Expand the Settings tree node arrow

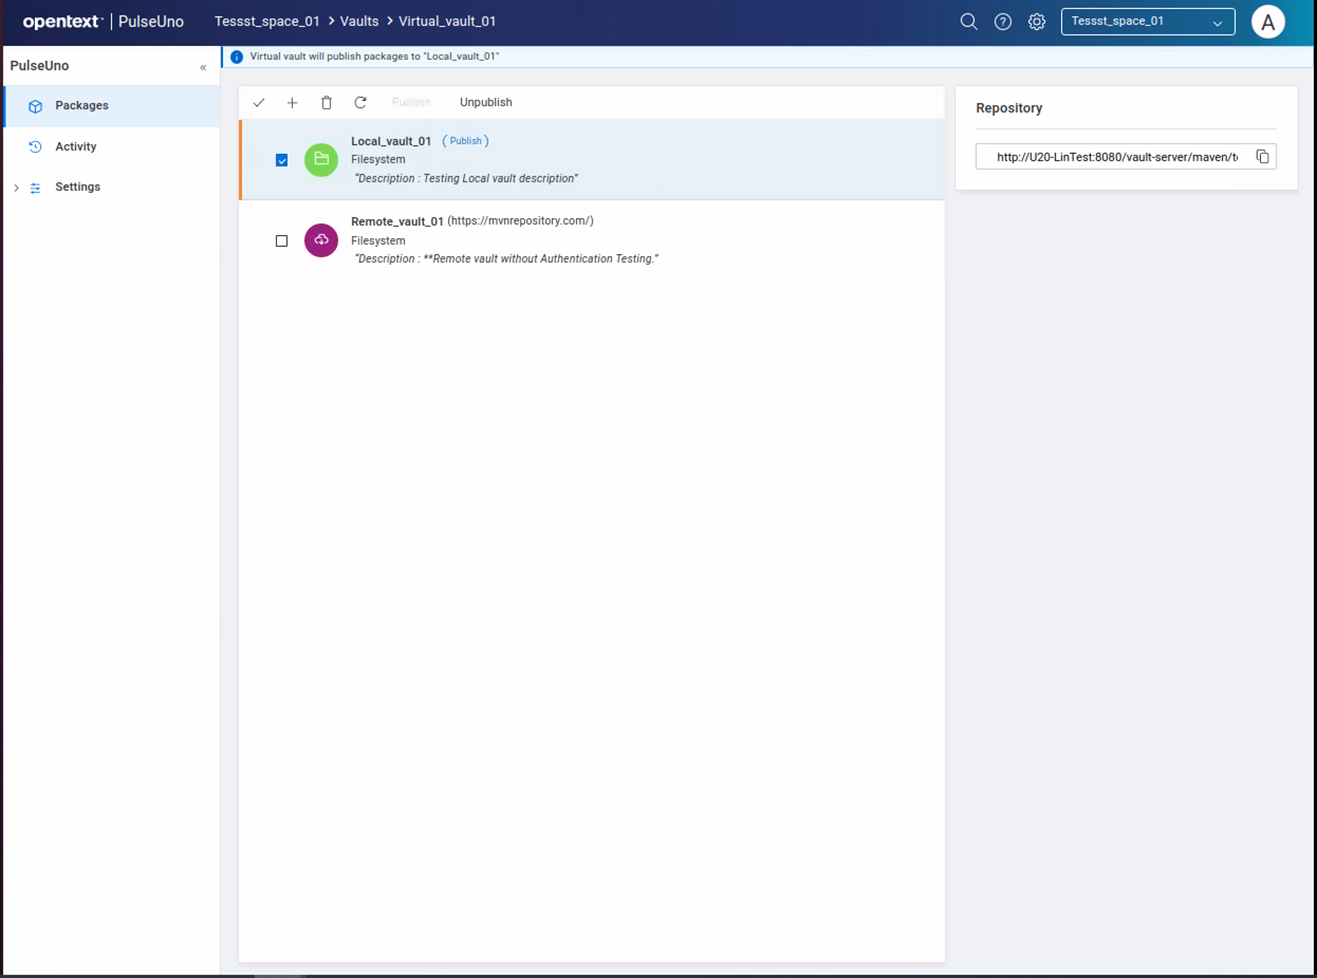pos(16,188)
